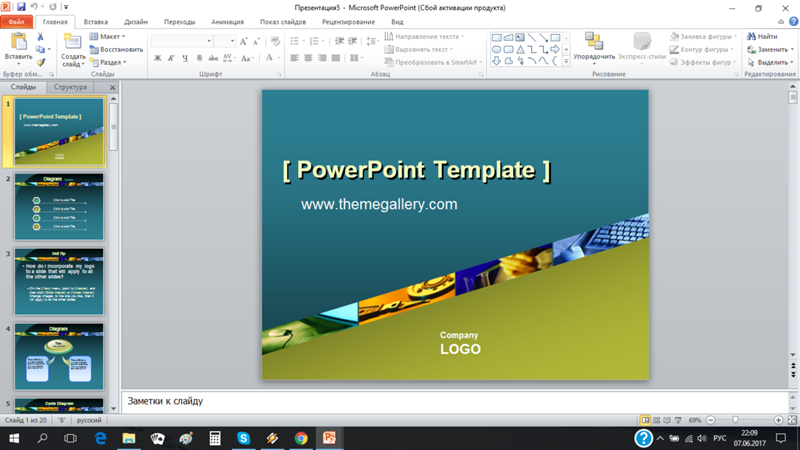The image size is (800, 450).
Task: Toggle underline Ч formatting
Action: (x=185, y=58)
